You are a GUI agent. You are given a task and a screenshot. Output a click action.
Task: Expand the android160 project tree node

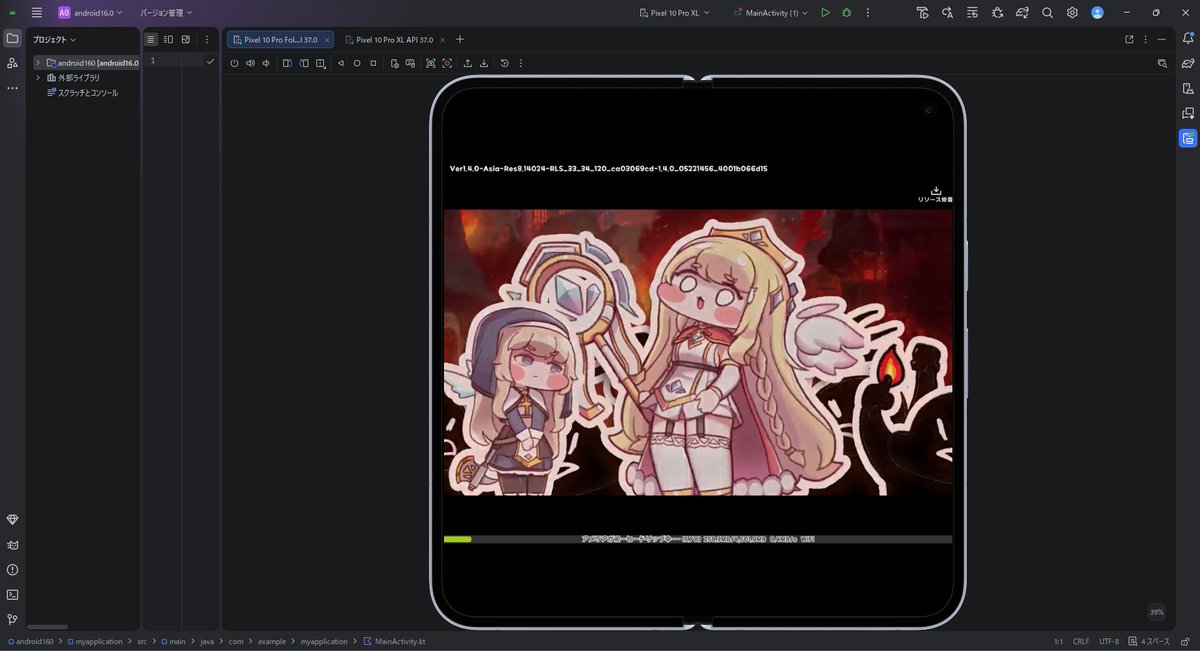[37, 62]
